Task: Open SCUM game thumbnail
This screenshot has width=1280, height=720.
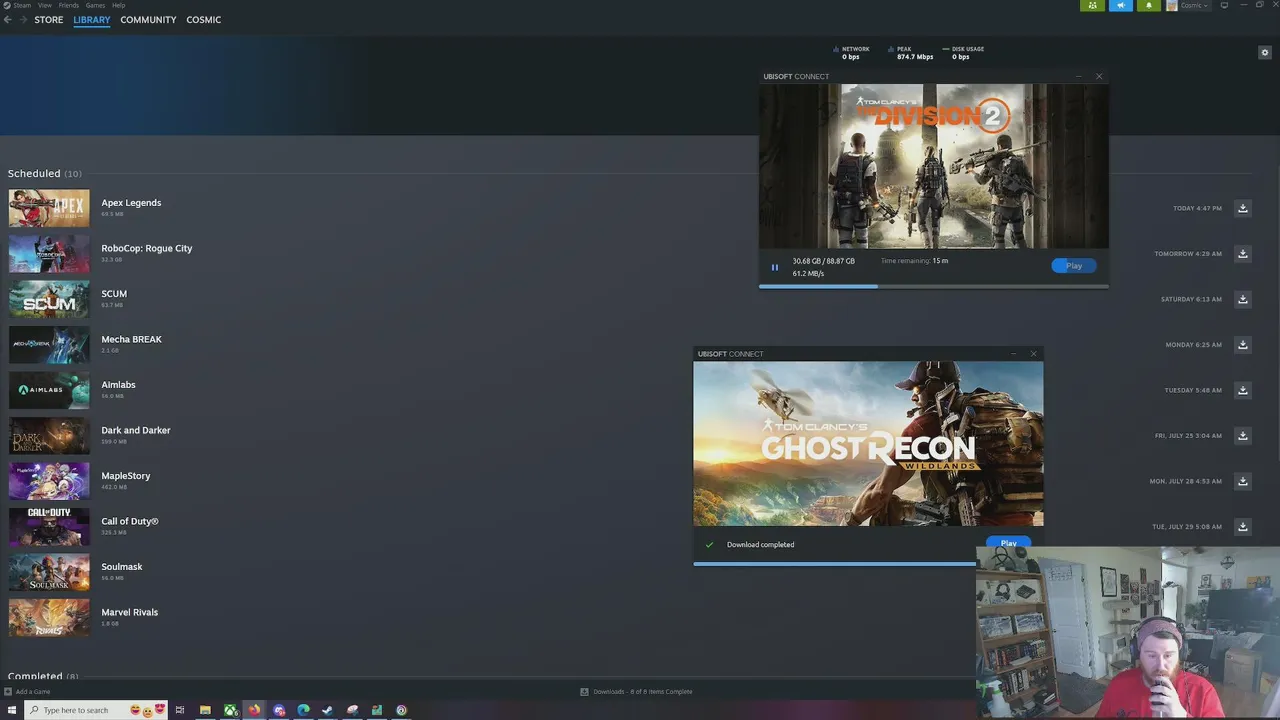Action: coord(49,299)
